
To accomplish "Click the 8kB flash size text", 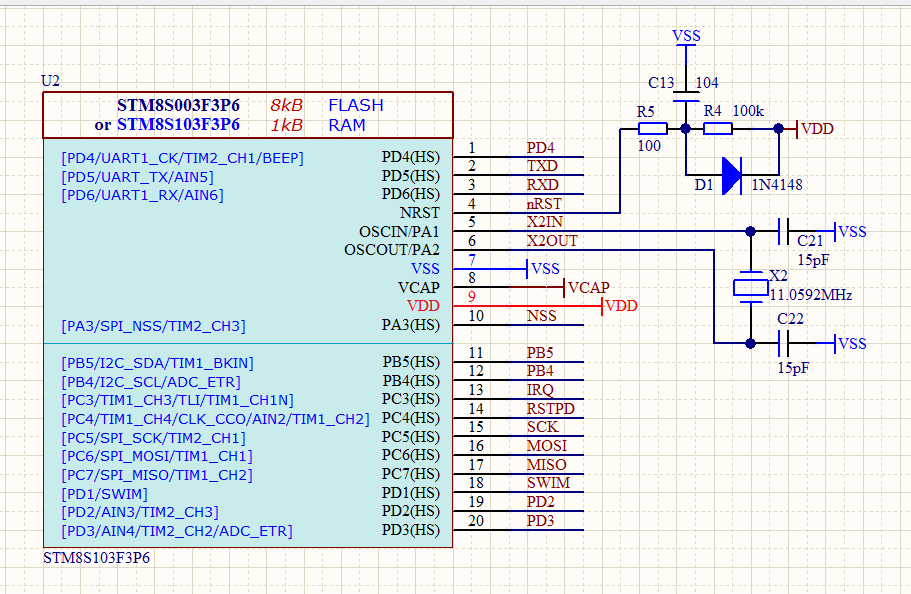I will tap(286, 105).
